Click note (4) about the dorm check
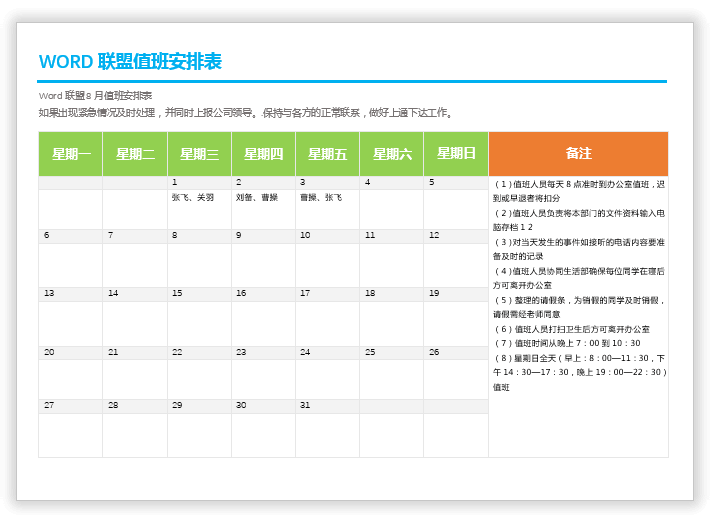 579,278
